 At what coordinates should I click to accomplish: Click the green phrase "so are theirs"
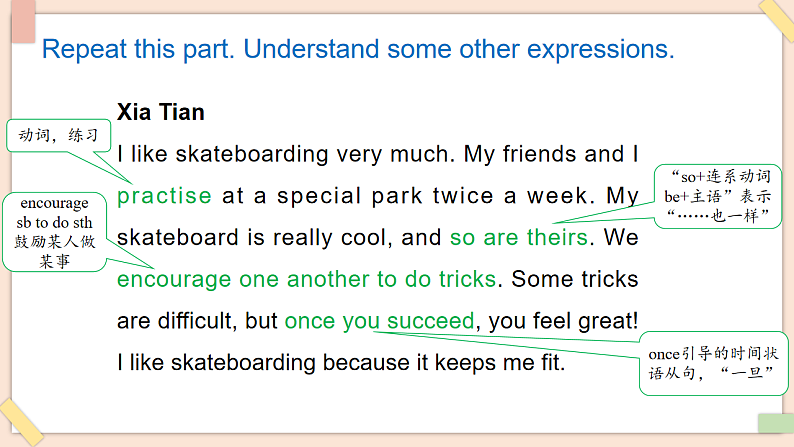pyautogui.click(x=520, y=237)
